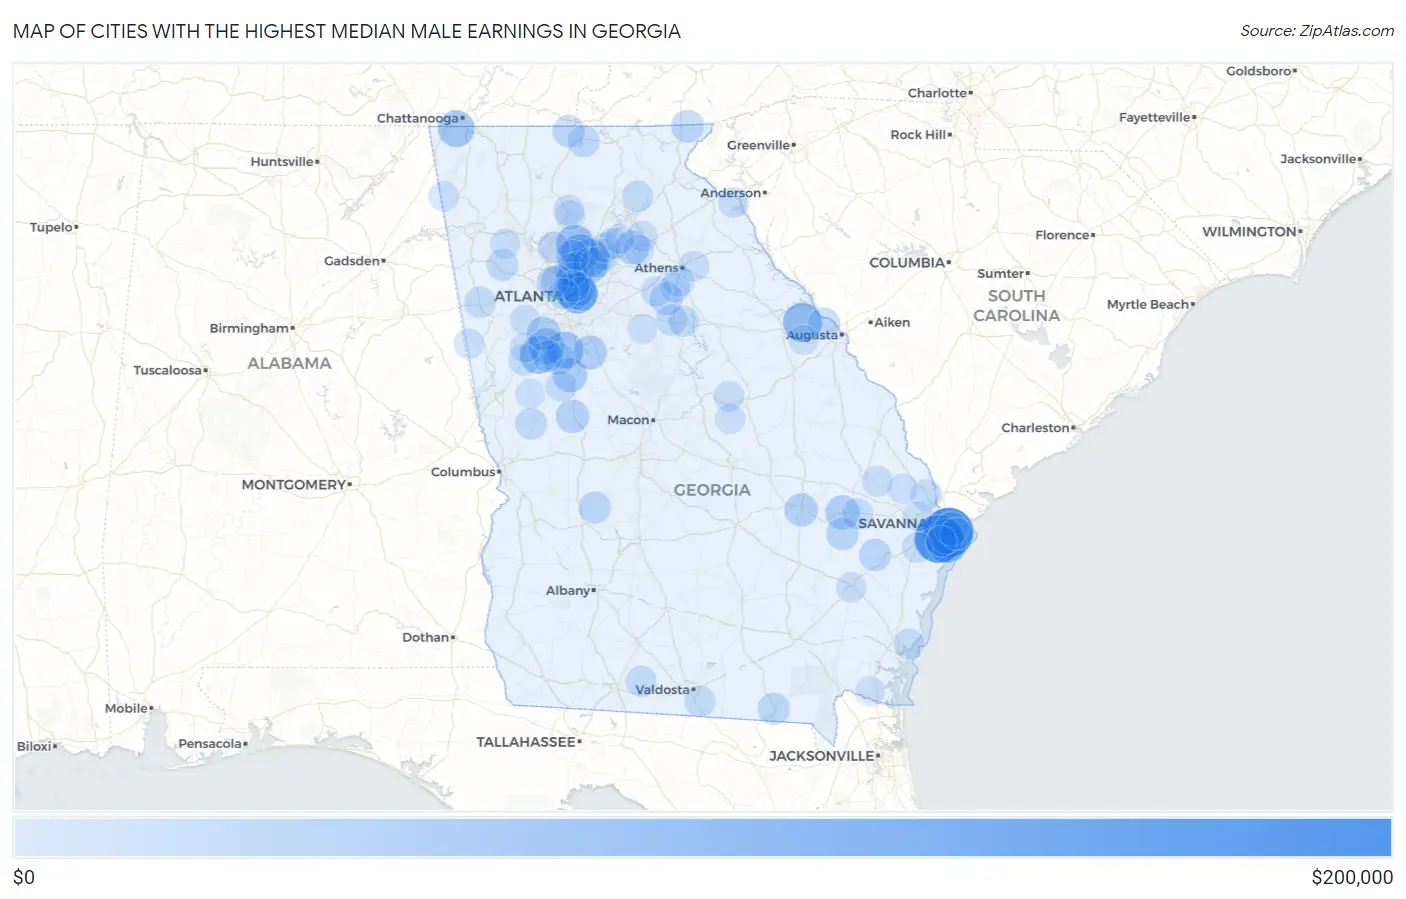Click the Athens city label
Image resolution: width=1406 pixels, height=899 pixels.
657,268
